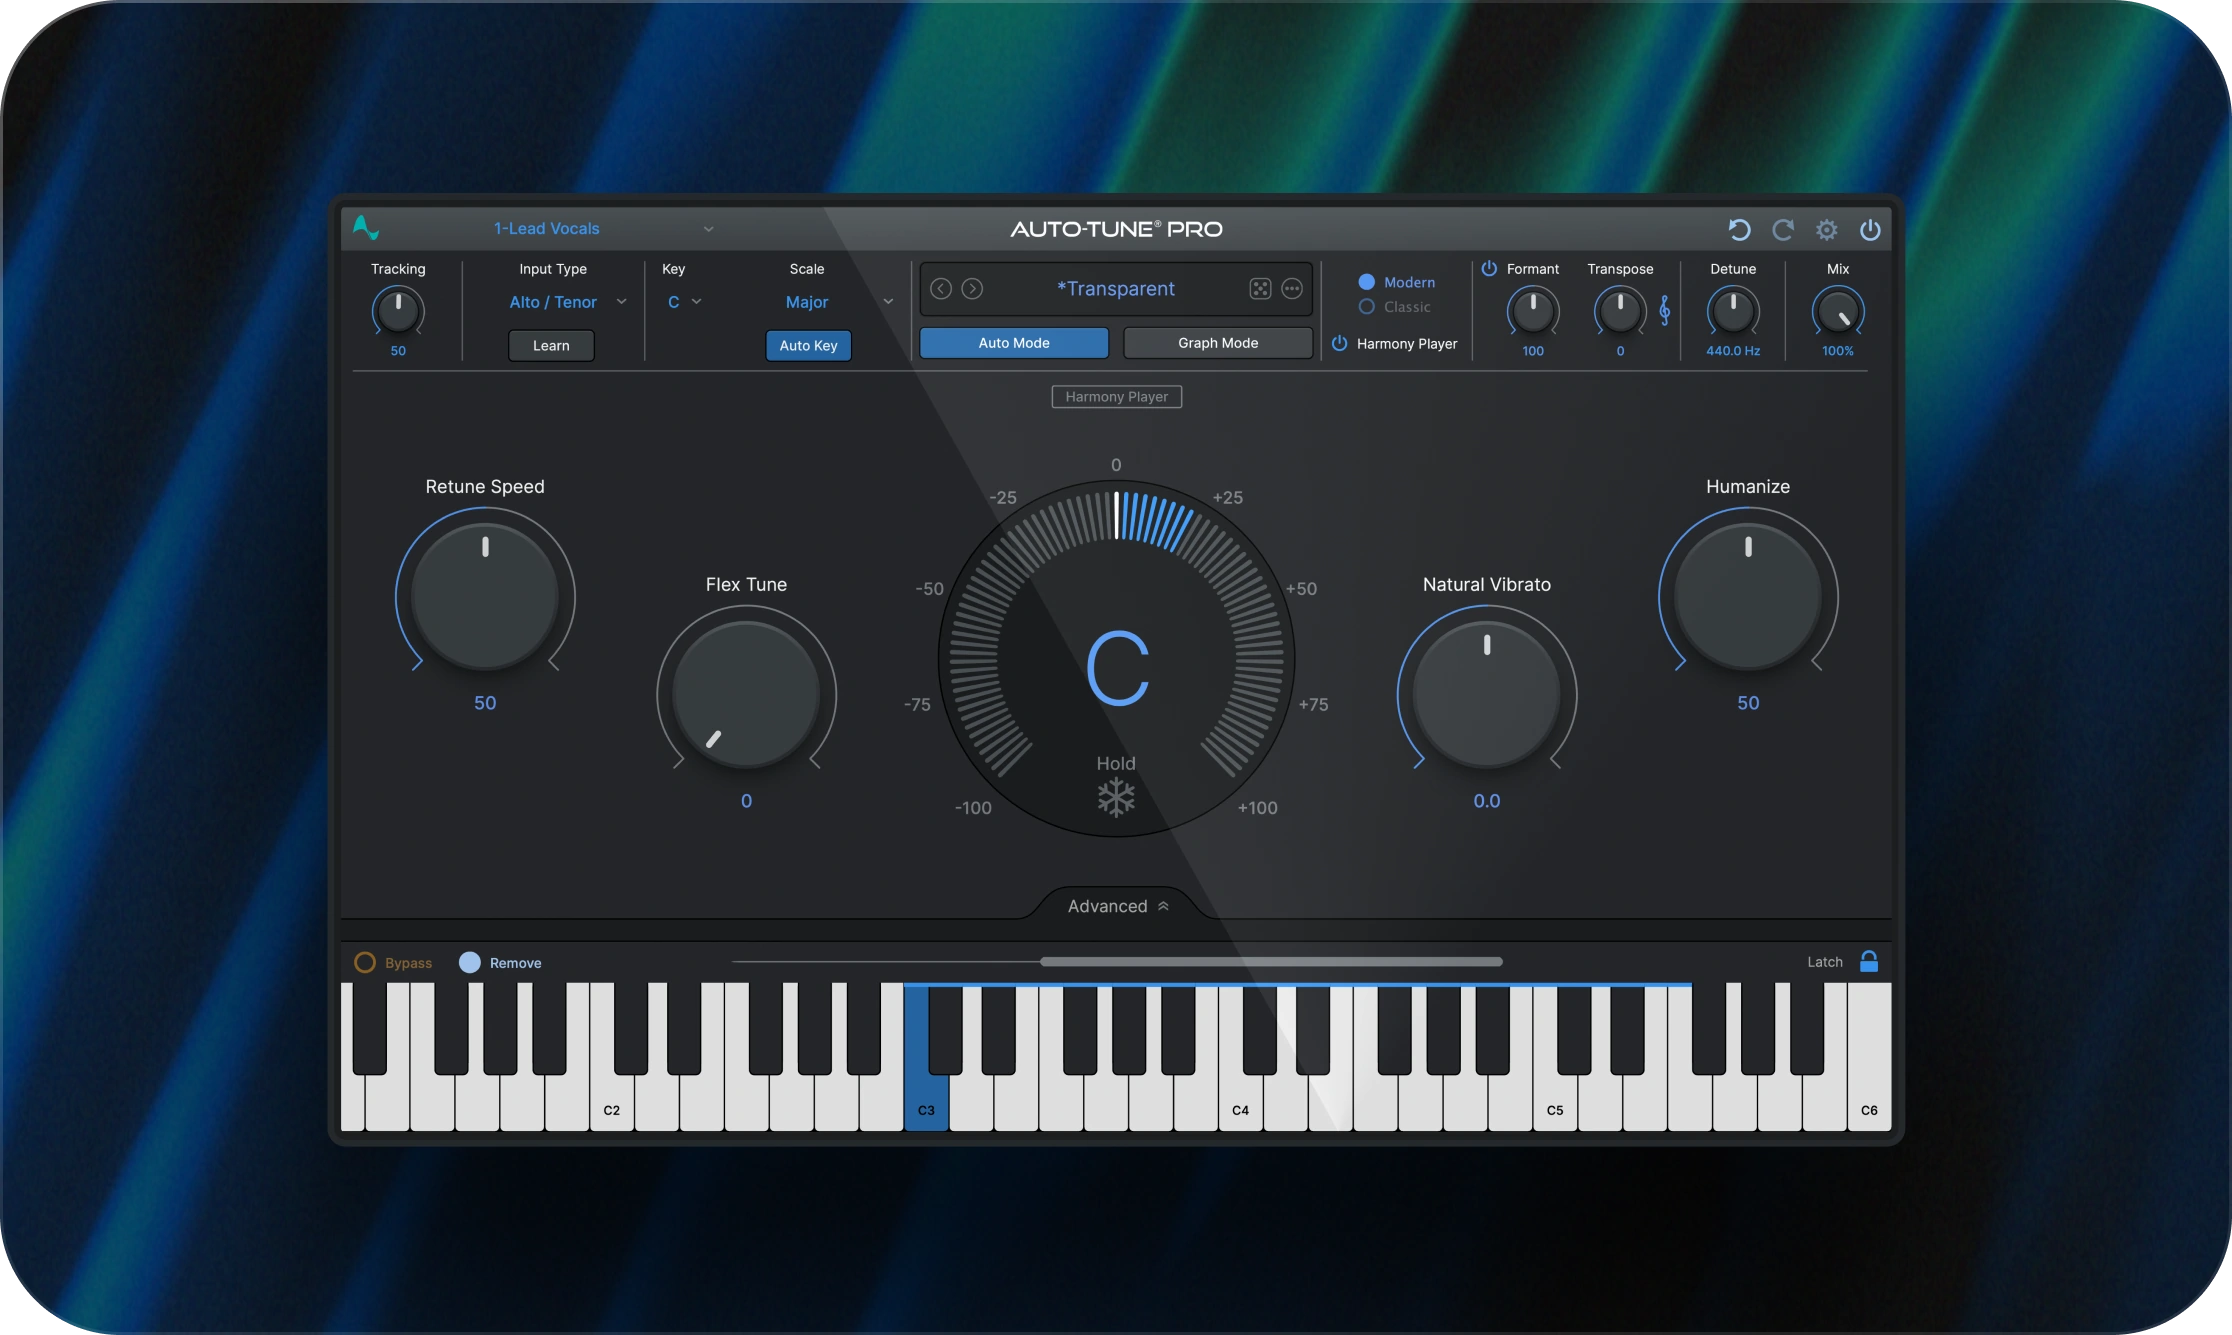The image size is (2232, 1335).
Task: Select the Classic radio button
Action: [x=1367, y=307]
